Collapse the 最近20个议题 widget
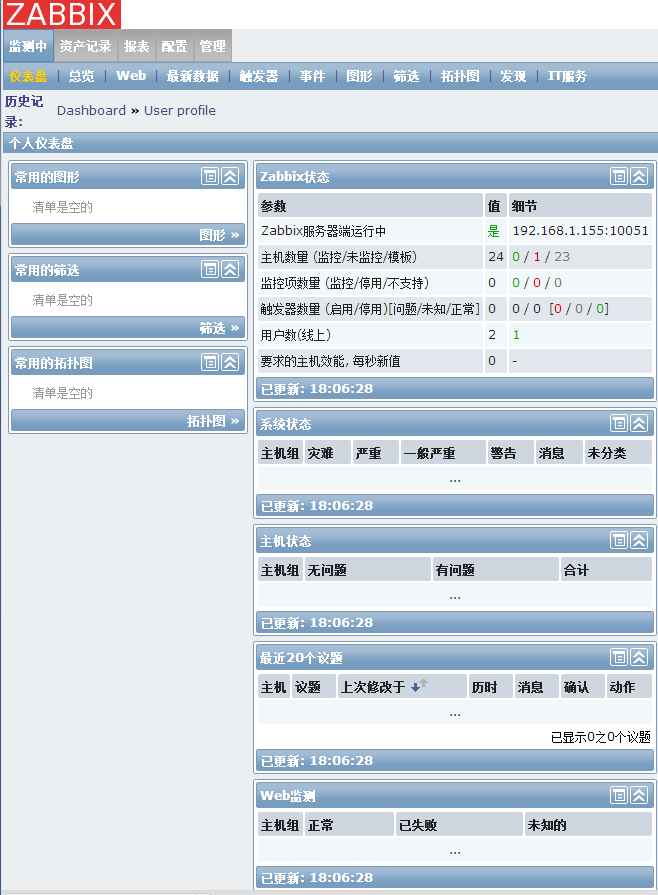658x895 pixels. pos(639,658)
